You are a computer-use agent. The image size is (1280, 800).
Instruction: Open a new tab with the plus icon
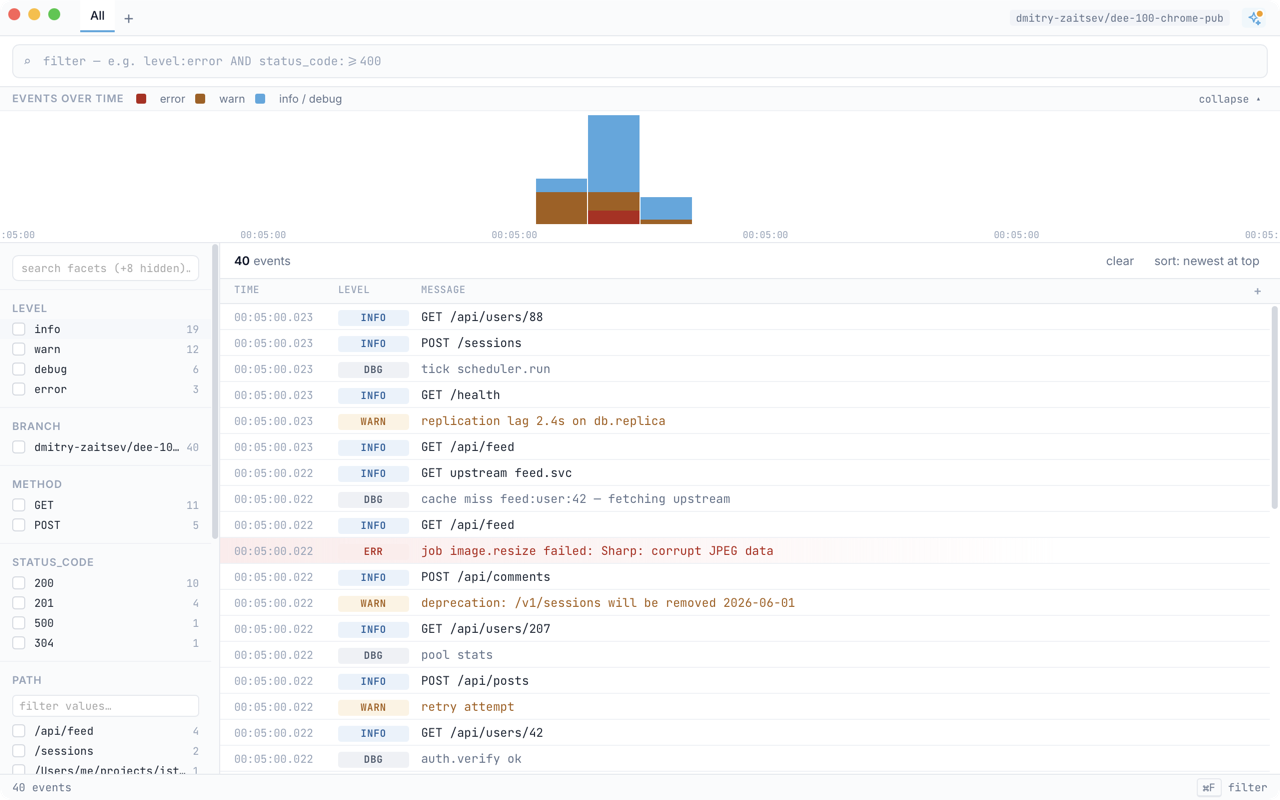pos(128,18)
